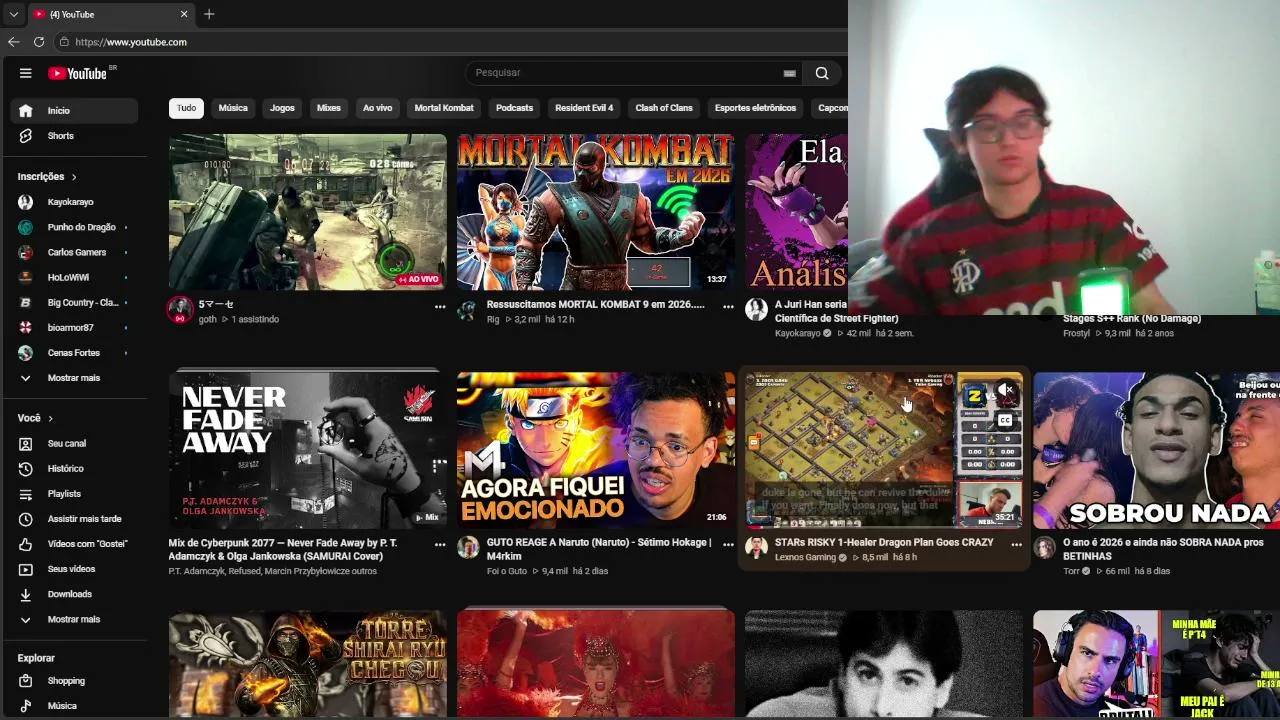Open Carlos Gamers subscription
This screenshot has height=720, width=1280.
coord(74,252)
